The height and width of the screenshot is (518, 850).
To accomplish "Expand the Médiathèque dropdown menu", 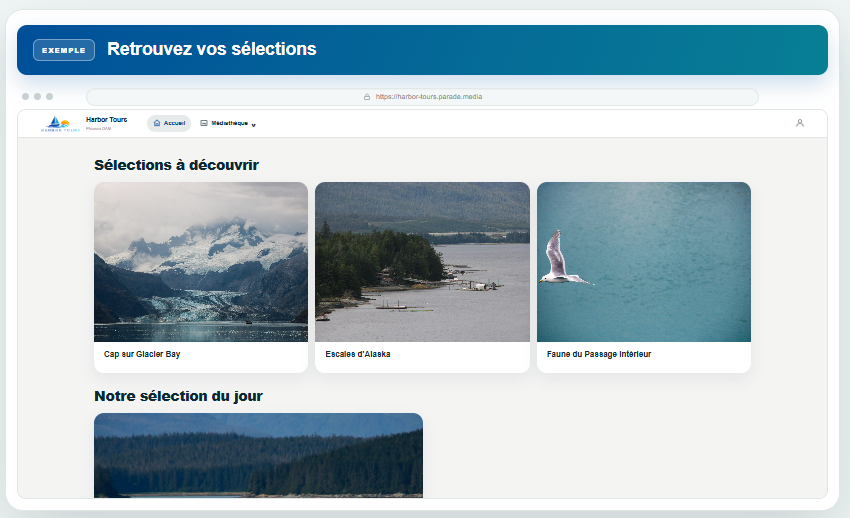I will click(x=228, y=124).
